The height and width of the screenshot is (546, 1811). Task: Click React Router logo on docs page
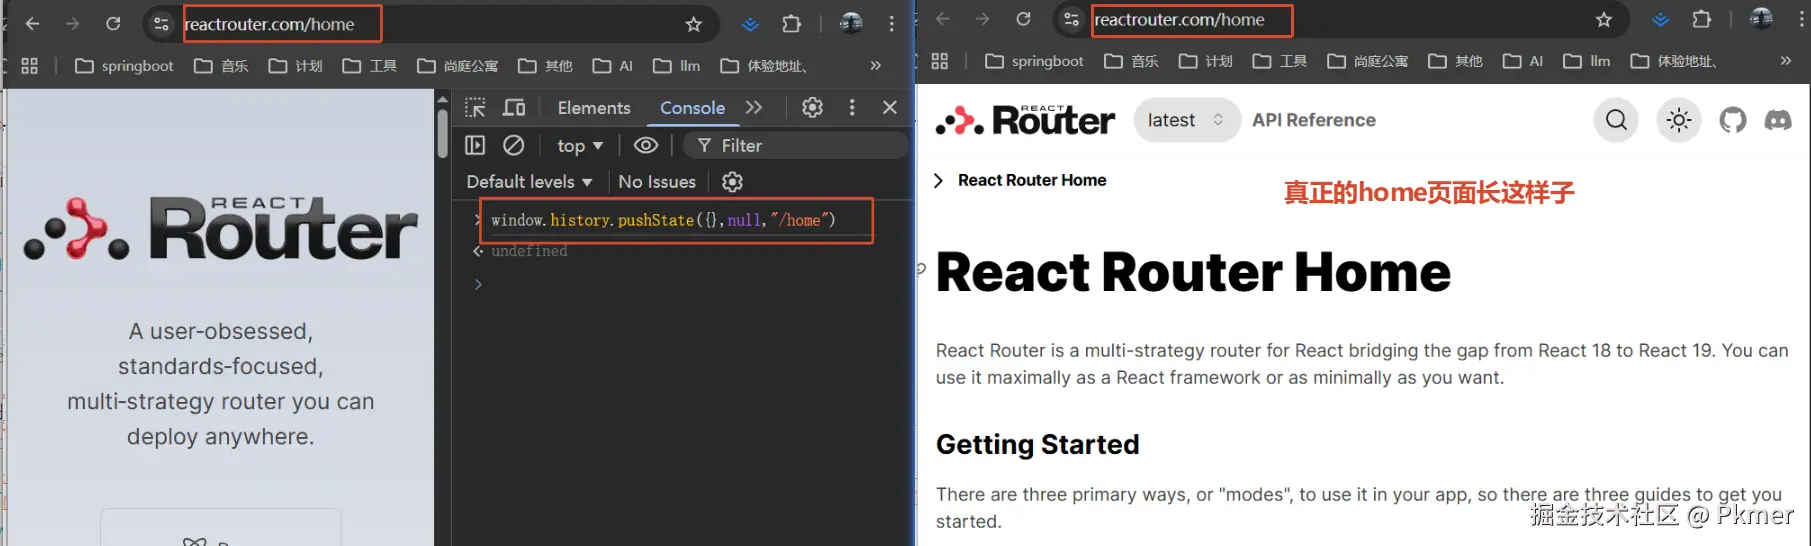coord(1025,120)
